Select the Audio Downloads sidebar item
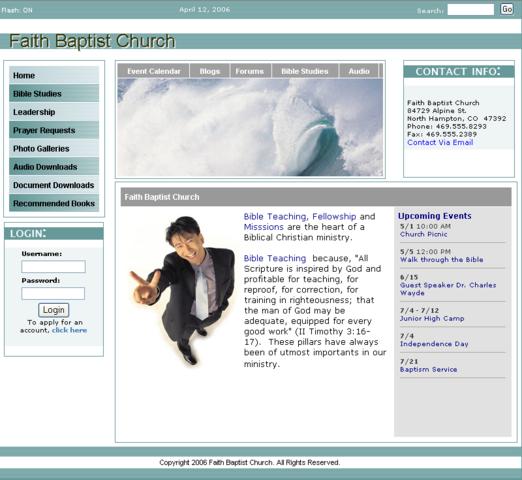This screenshot has height=480, width=522. [x=54, y=167]
